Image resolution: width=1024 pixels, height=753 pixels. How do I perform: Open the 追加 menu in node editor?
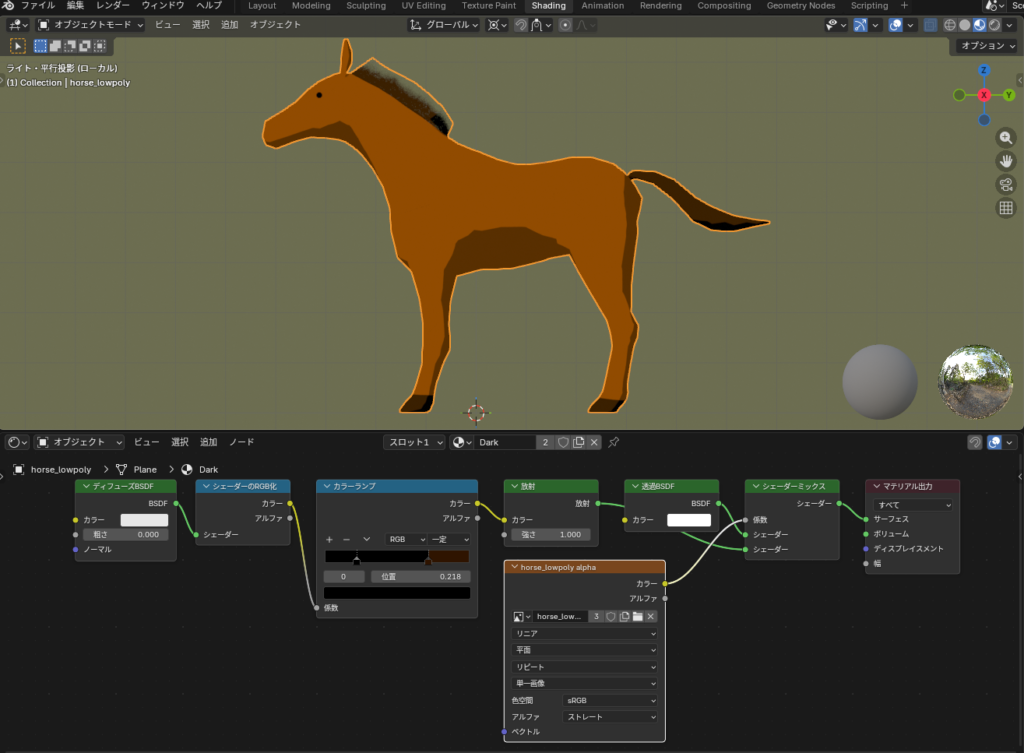pos(208,442)
